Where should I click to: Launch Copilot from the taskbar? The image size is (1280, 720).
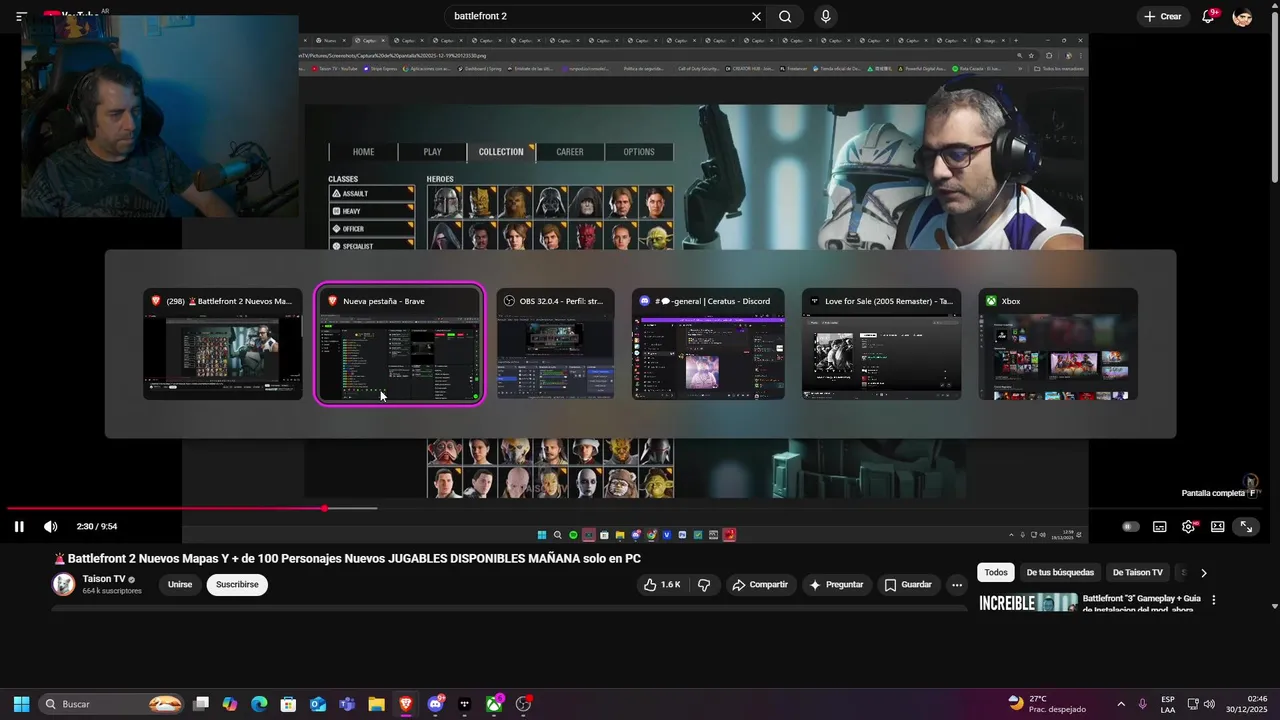230,704
